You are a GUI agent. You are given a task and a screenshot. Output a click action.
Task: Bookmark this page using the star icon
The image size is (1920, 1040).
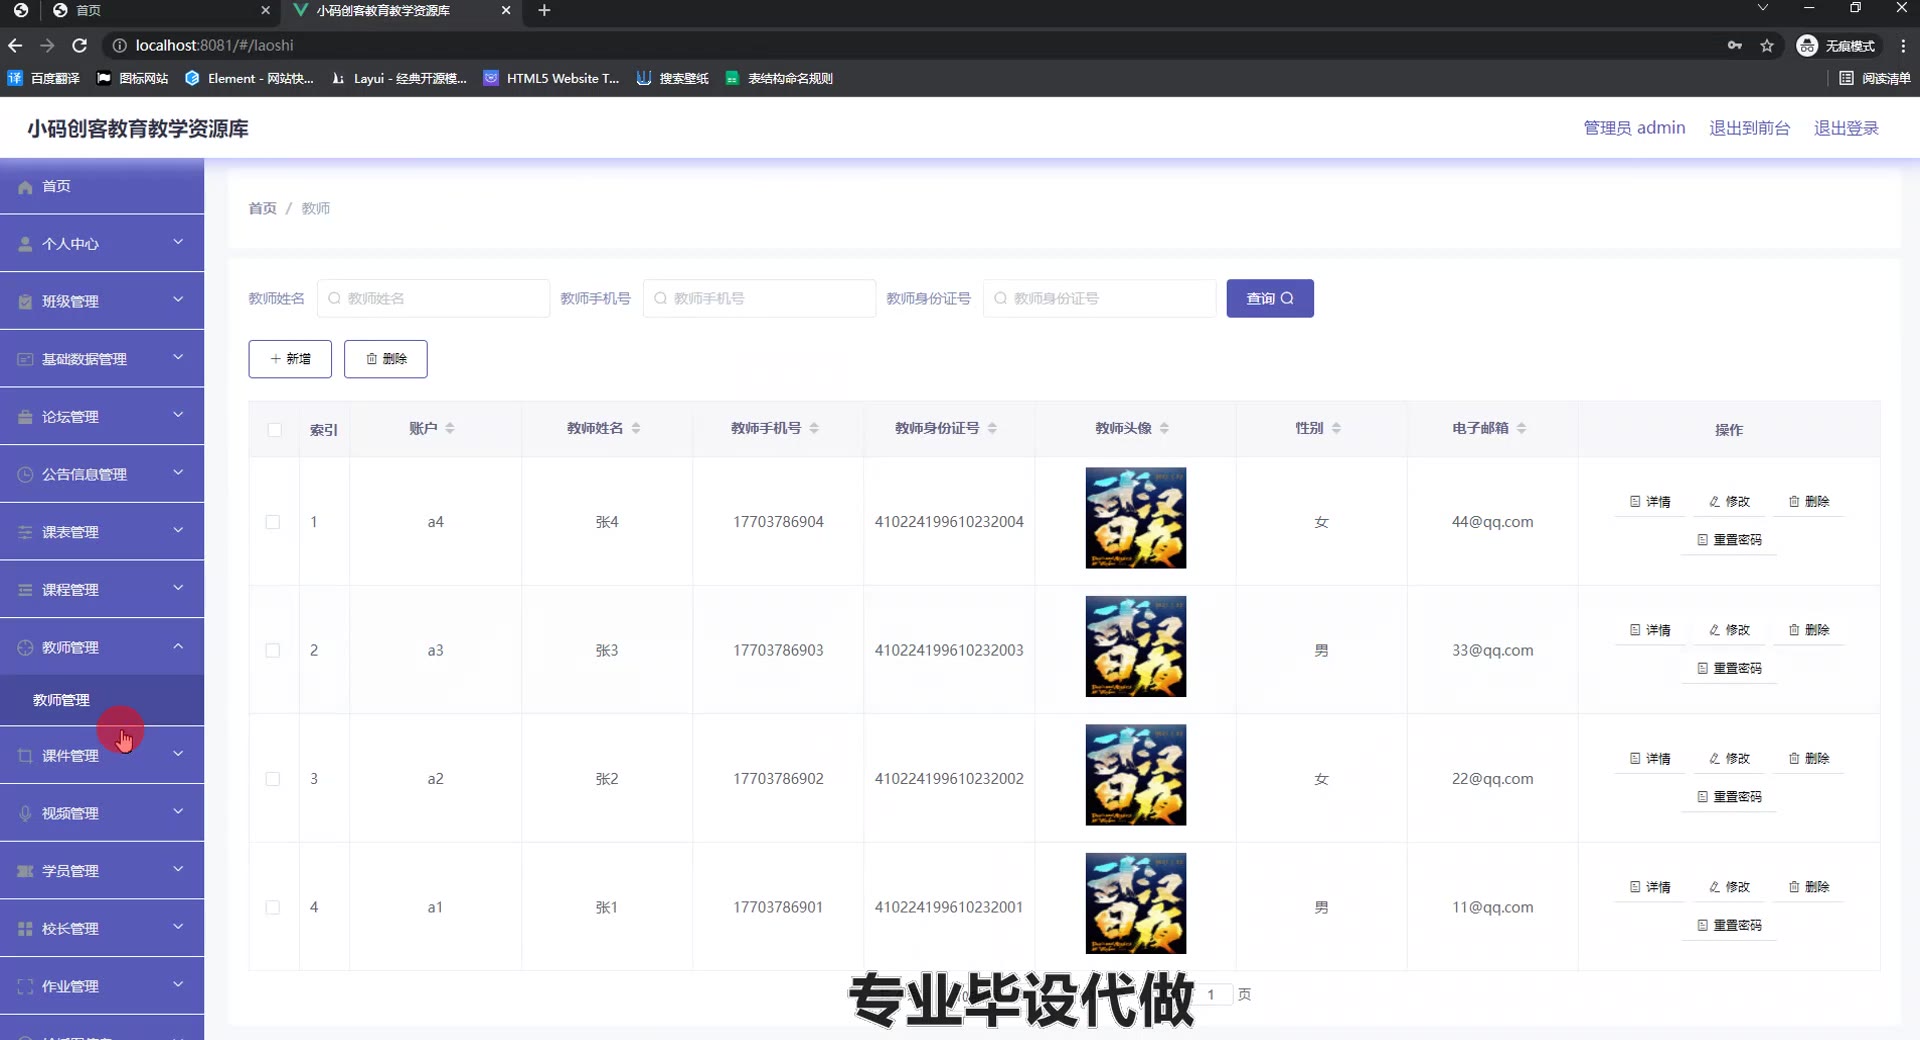coord(1767,45)
